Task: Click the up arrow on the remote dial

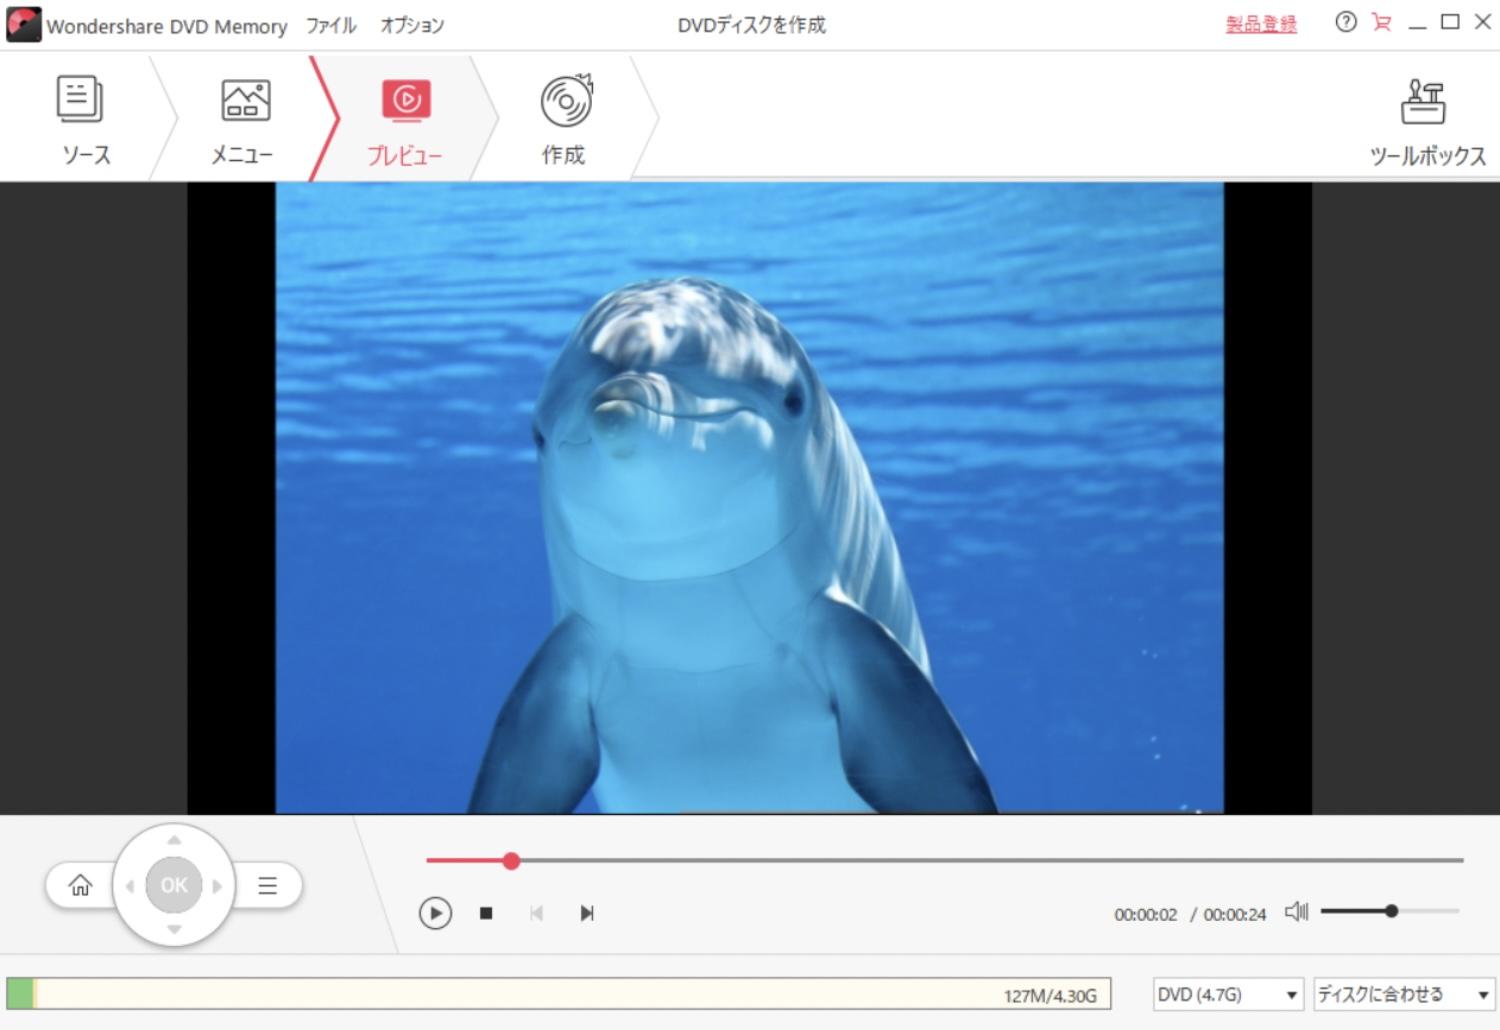Action: coord(174,840)
